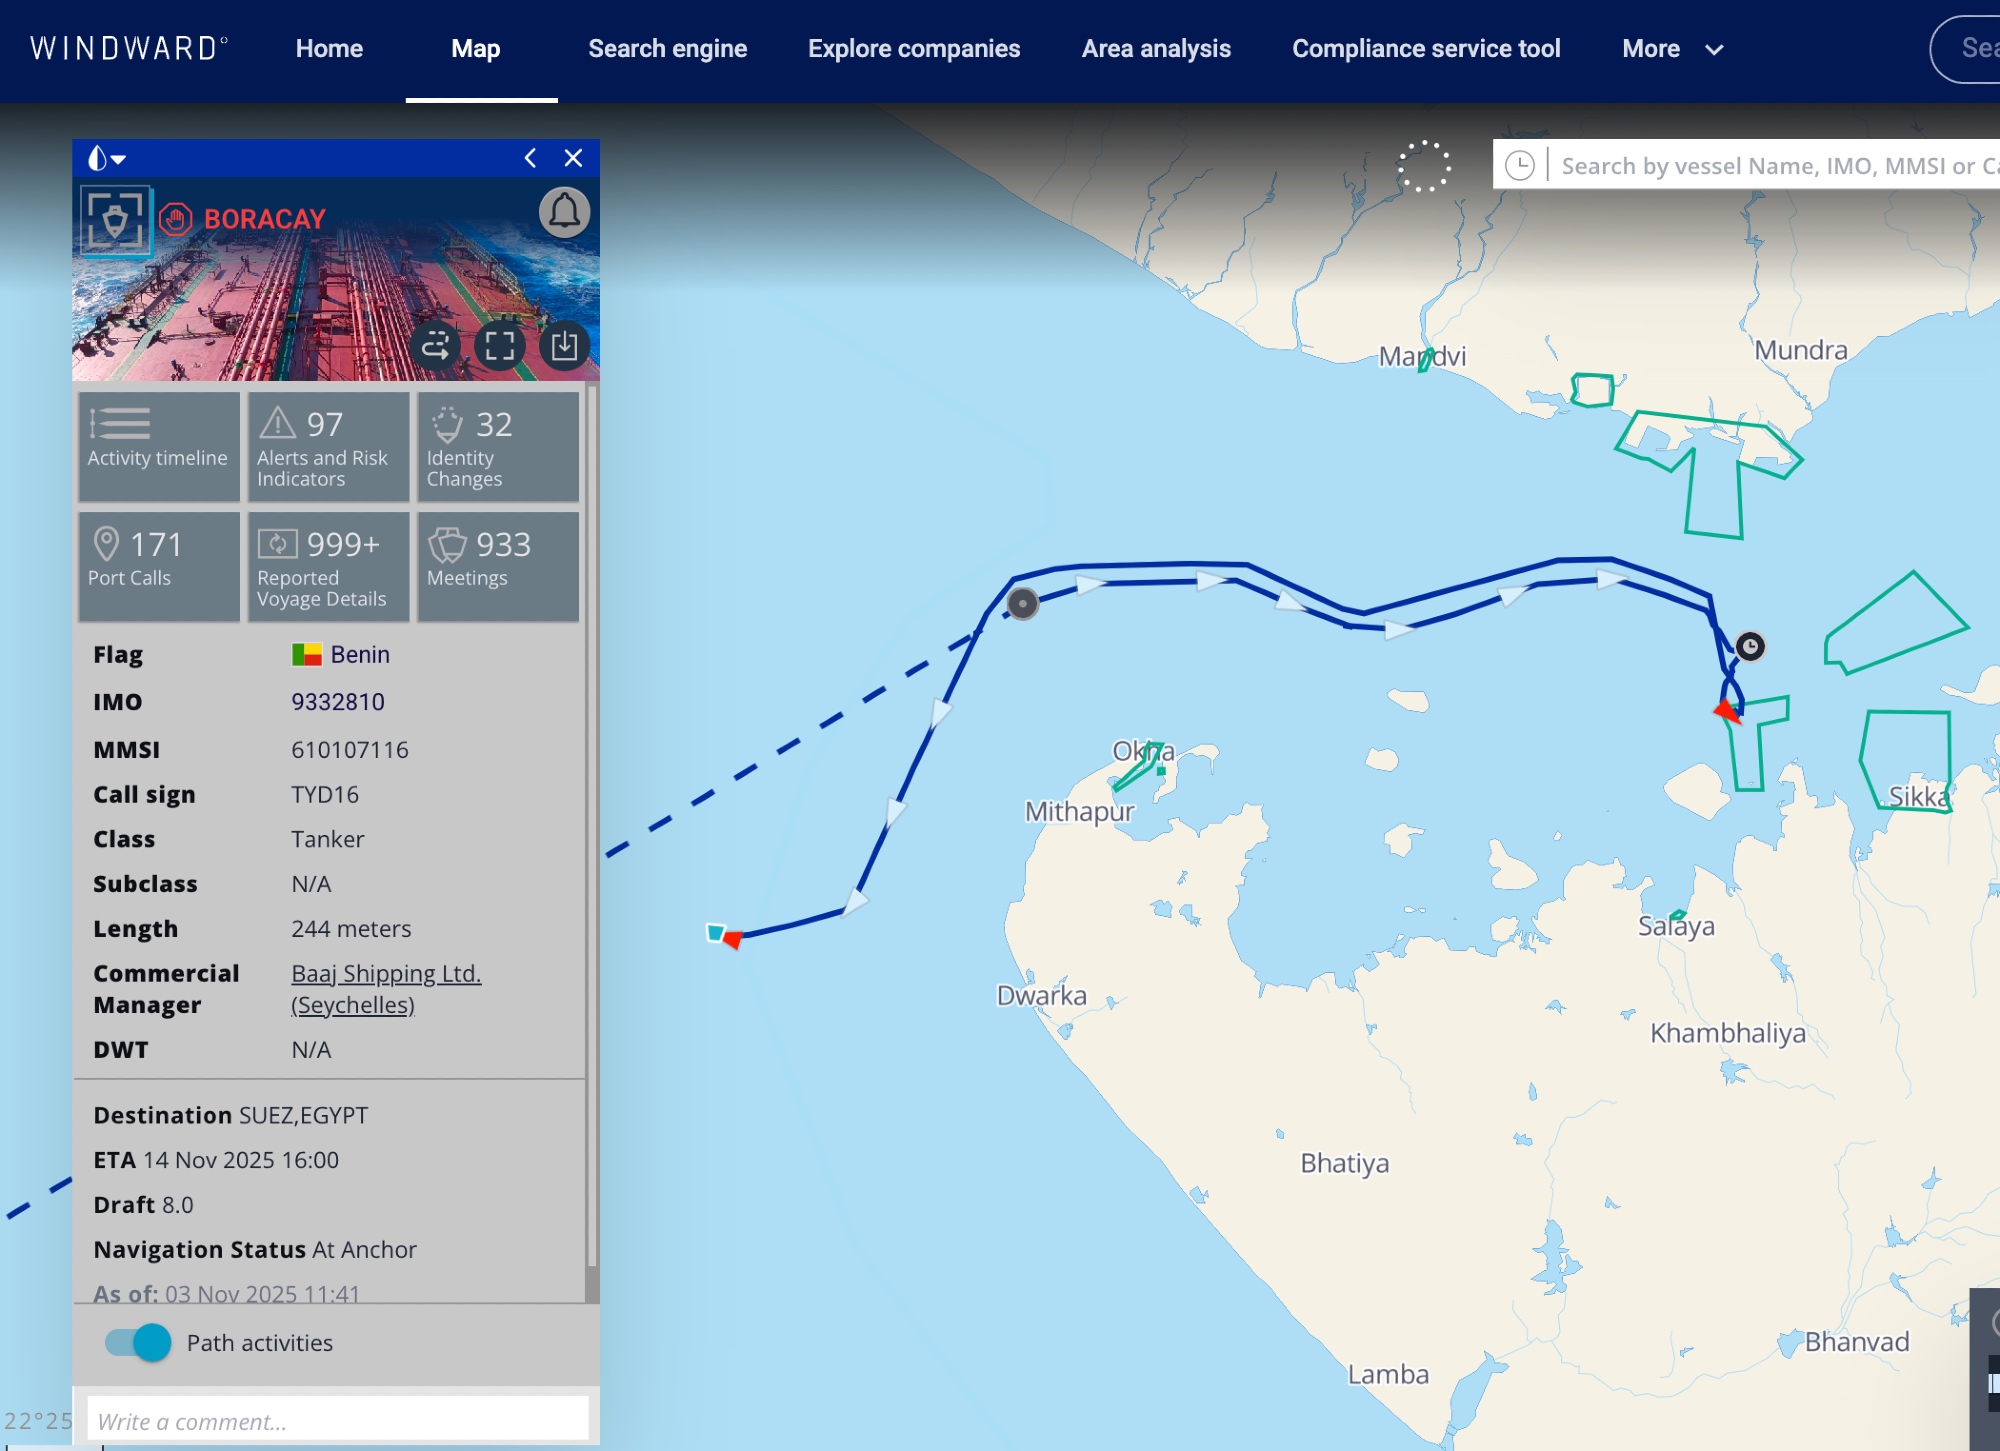The width and height of the screenshot is (2000, 1451).
Task: Open the droplet layer dropdown in panel header
Action: 106,158
